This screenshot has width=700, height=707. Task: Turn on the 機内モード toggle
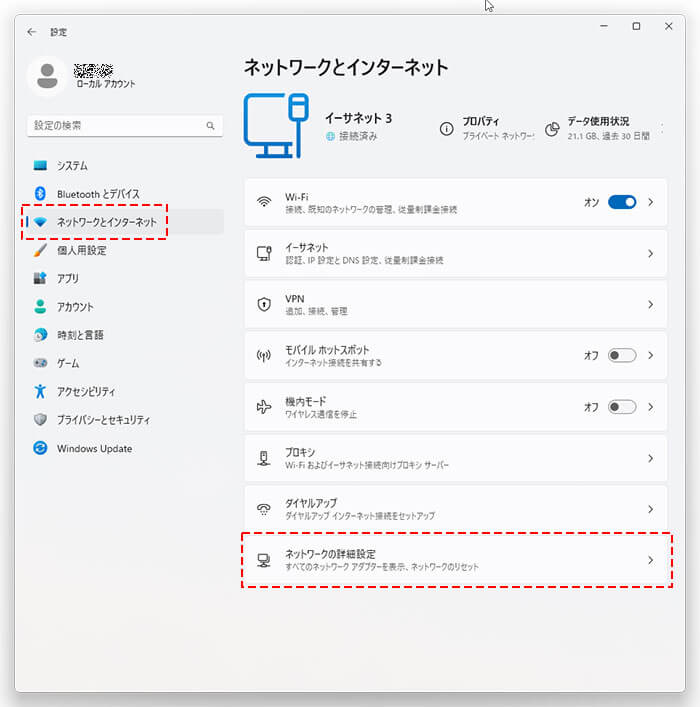(x=622, y=407)
